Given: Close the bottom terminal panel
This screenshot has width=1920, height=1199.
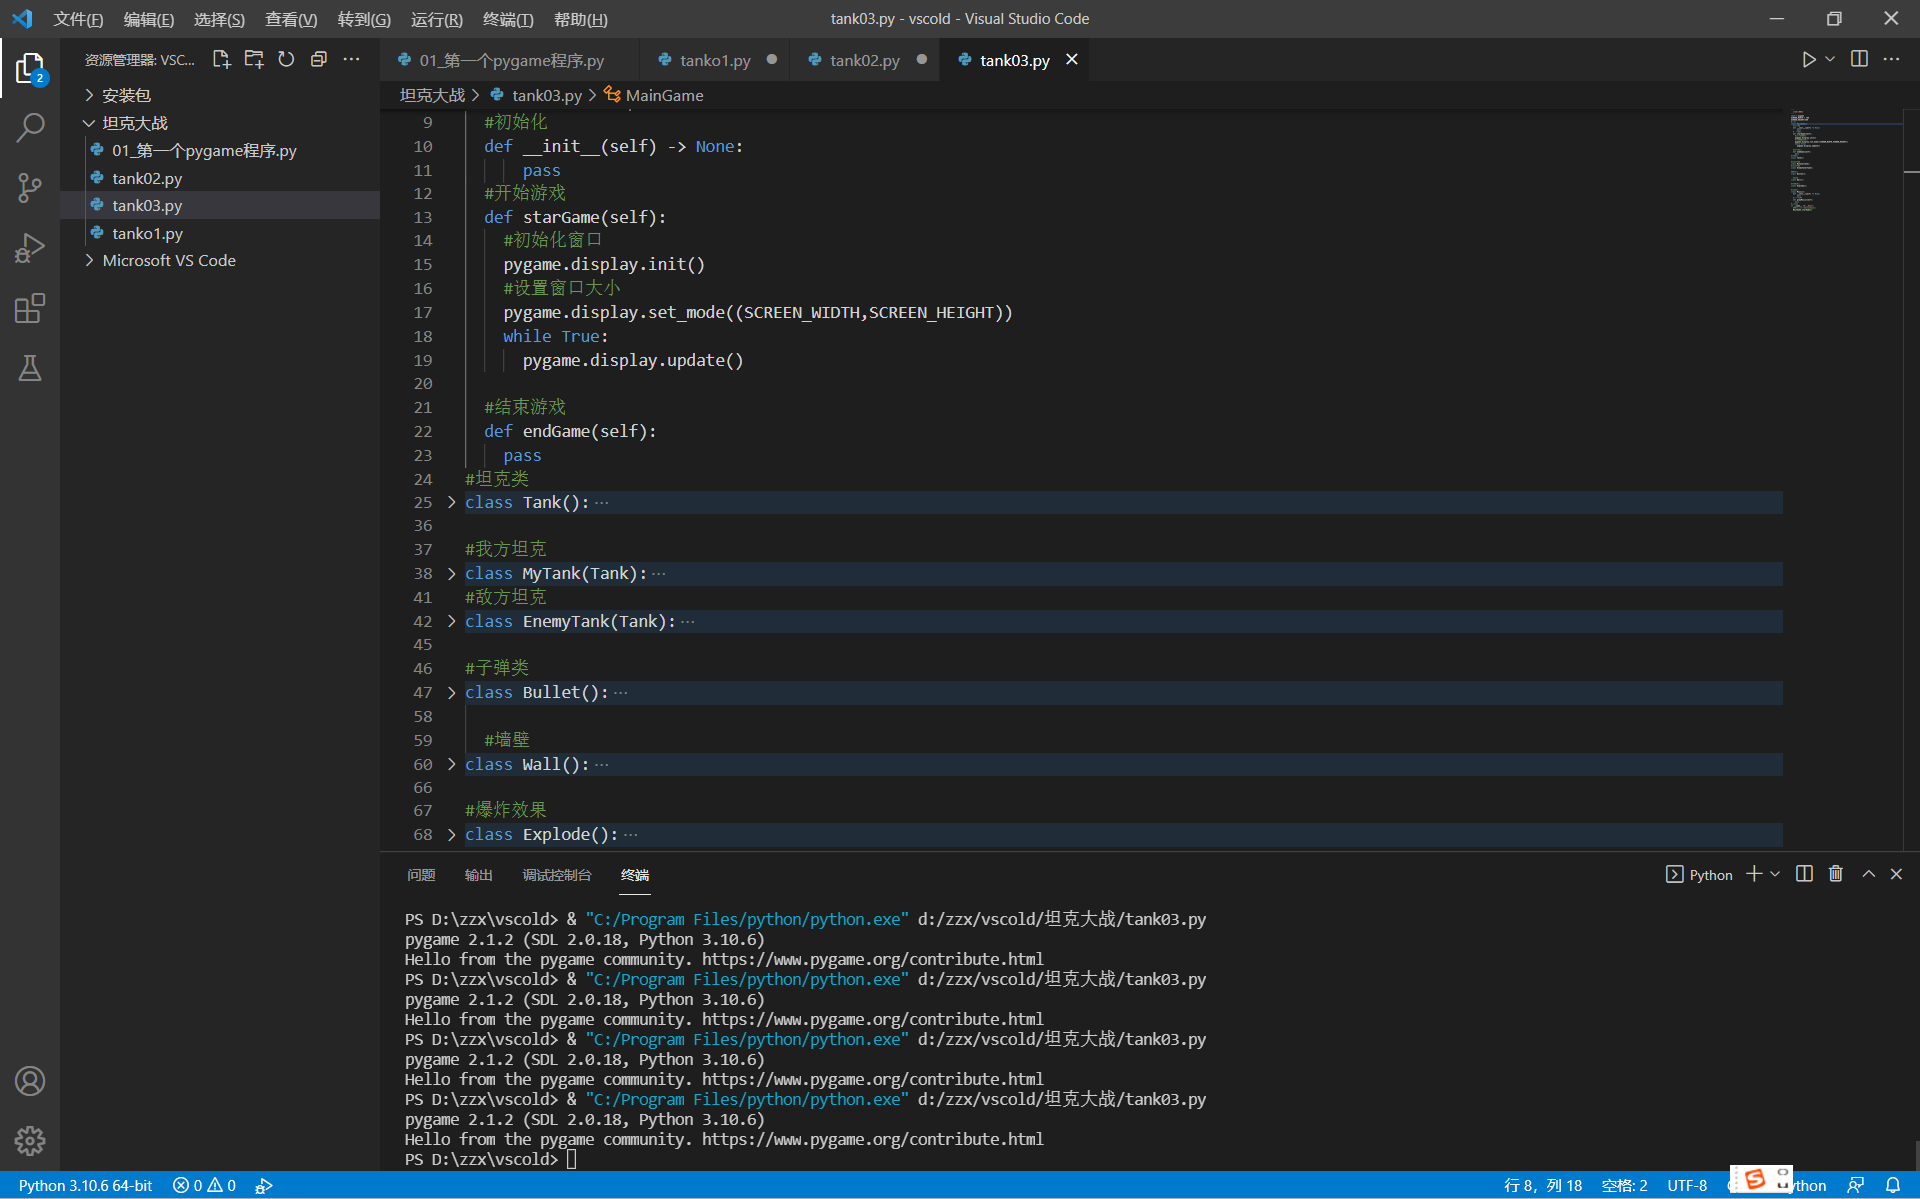Looking at the screenshot, I should point(1896,874).
